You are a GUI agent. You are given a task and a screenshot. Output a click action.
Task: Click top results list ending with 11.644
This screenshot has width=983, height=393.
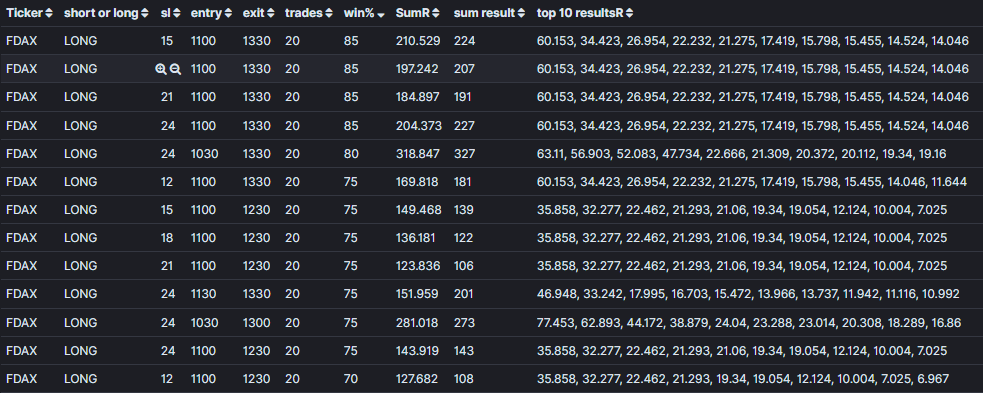753,182
